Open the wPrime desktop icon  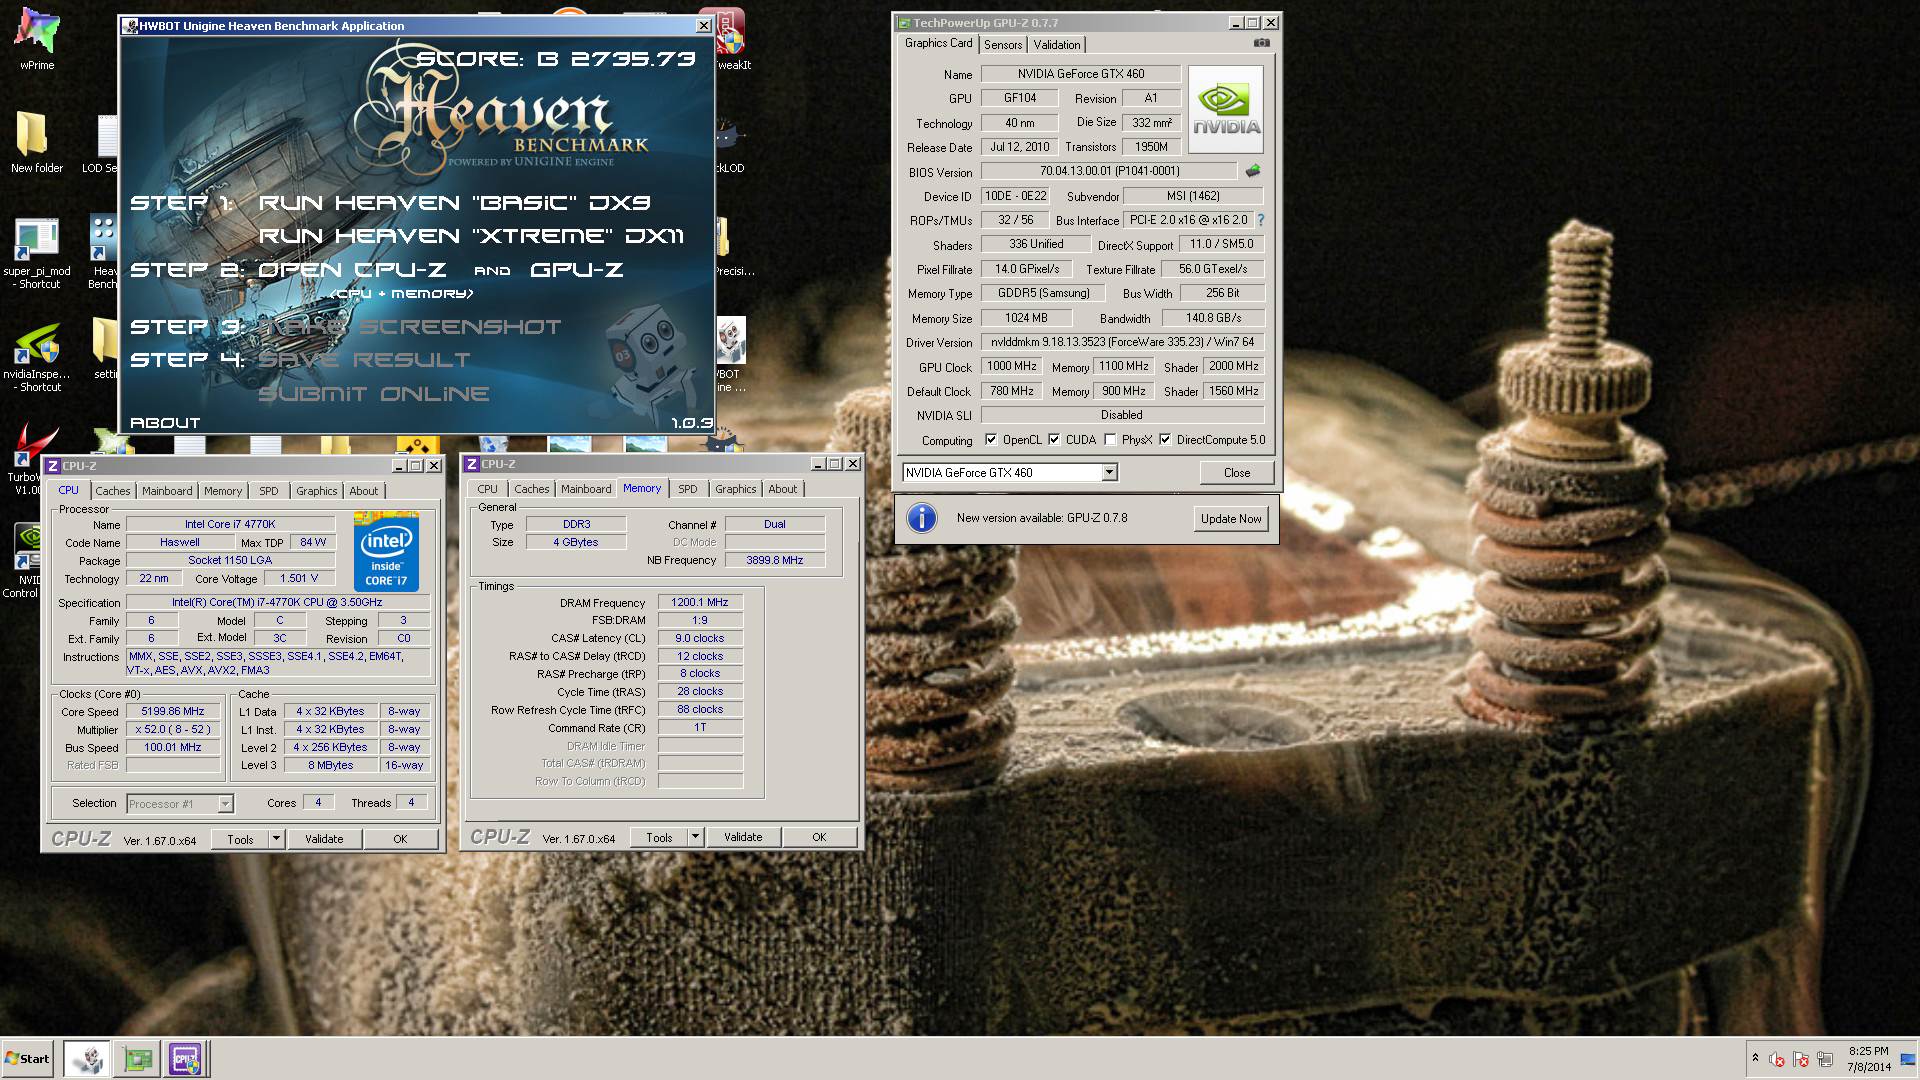tap(37, 38)
